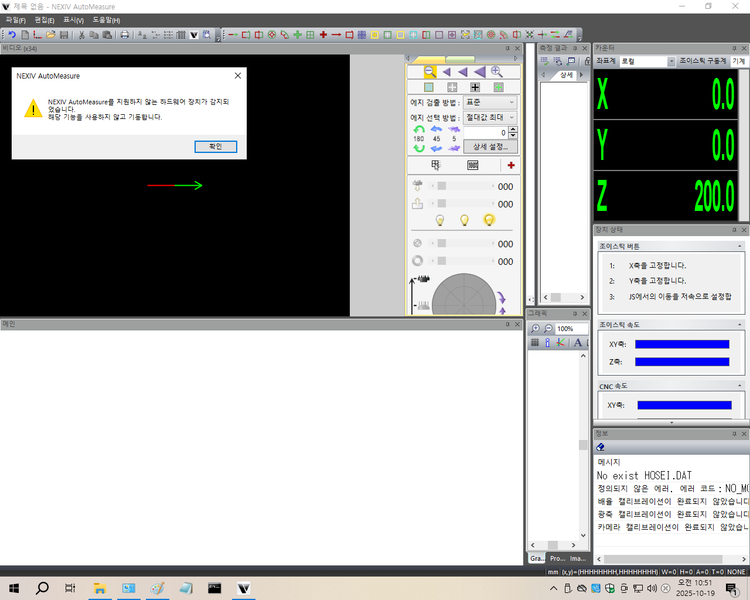Click the zoom in magnifier icon

coord(496,71)
